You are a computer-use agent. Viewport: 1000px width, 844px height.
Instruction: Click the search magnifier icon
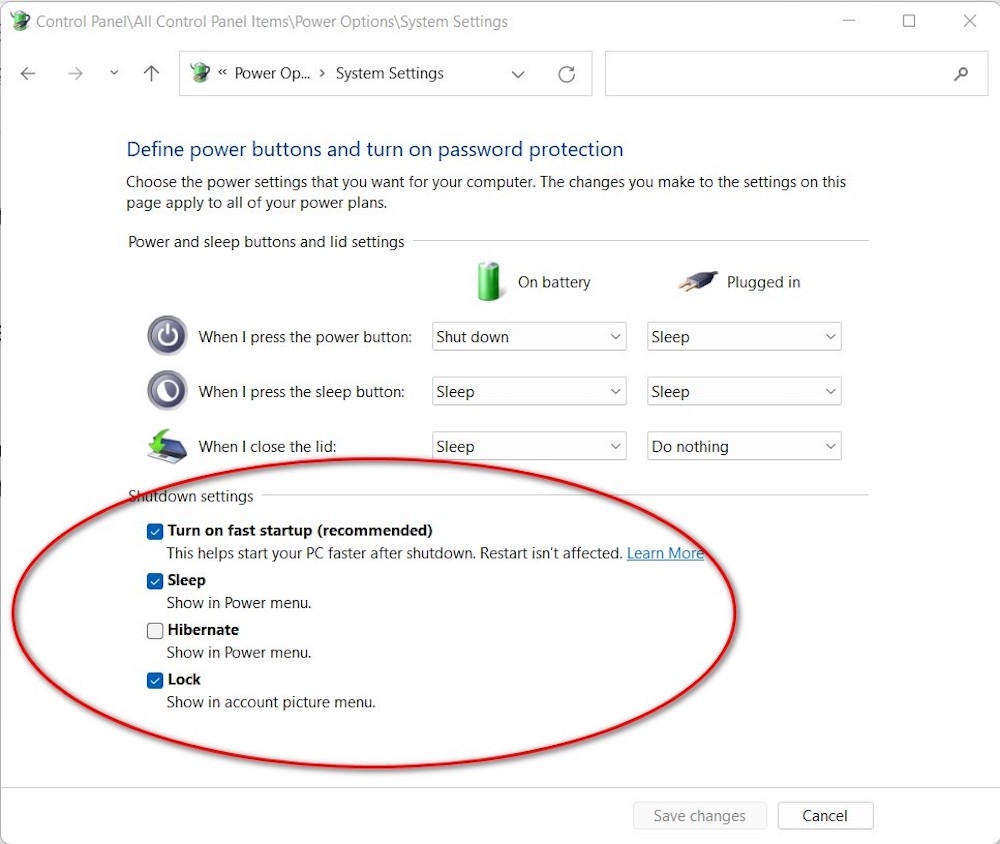tap(960, 73)
